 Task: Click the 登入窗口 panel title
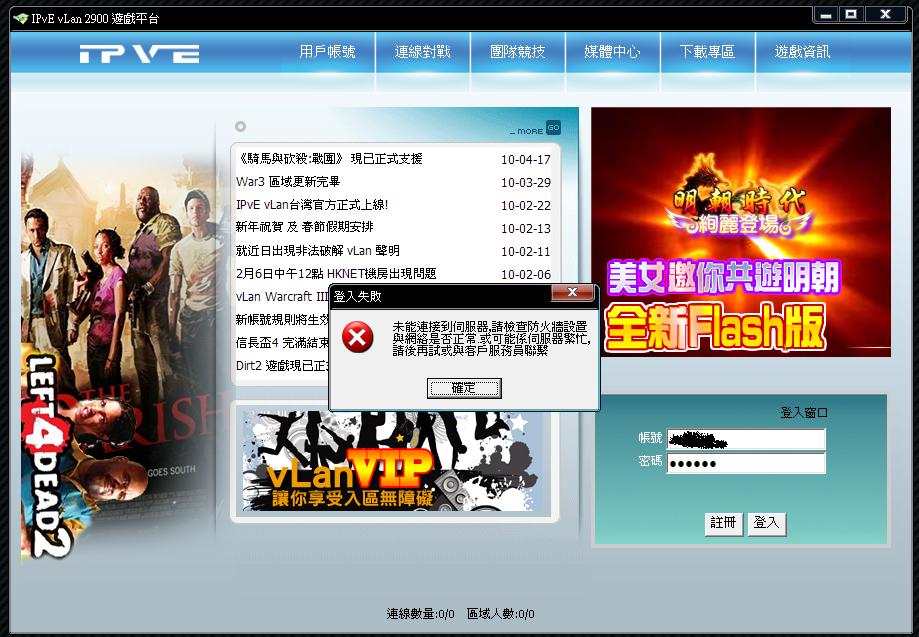(x=804, y=413)
